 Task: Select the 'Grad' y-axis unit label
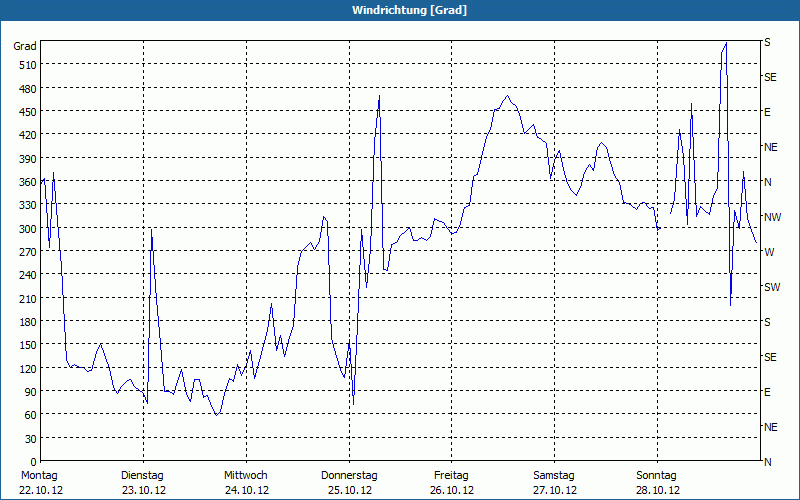coord(25,46)
